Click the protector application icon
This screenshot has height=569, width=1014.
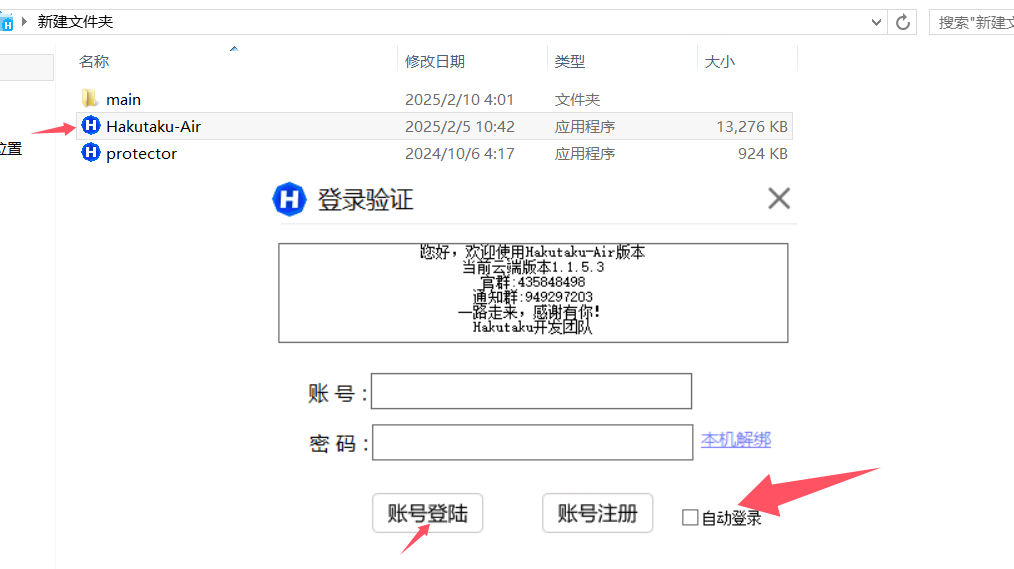[x=91, y=153]
